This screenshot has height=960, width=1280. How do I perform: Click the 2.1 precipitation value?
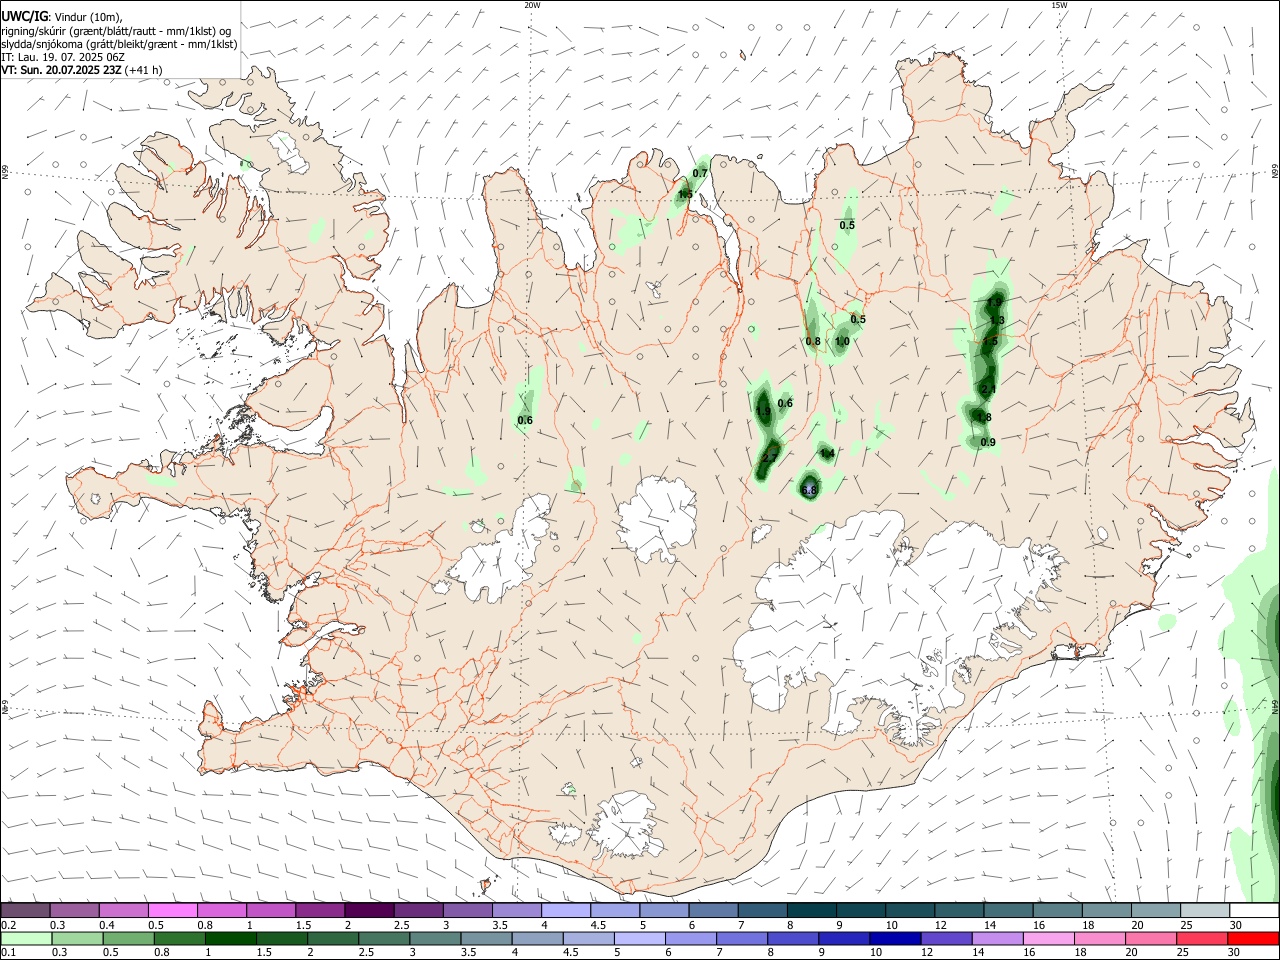[x=988, y=389]
